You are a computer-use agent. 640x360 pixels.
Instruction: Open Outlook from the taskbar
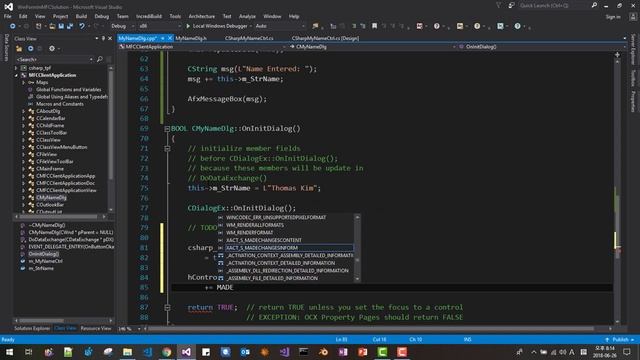[245, 352]
